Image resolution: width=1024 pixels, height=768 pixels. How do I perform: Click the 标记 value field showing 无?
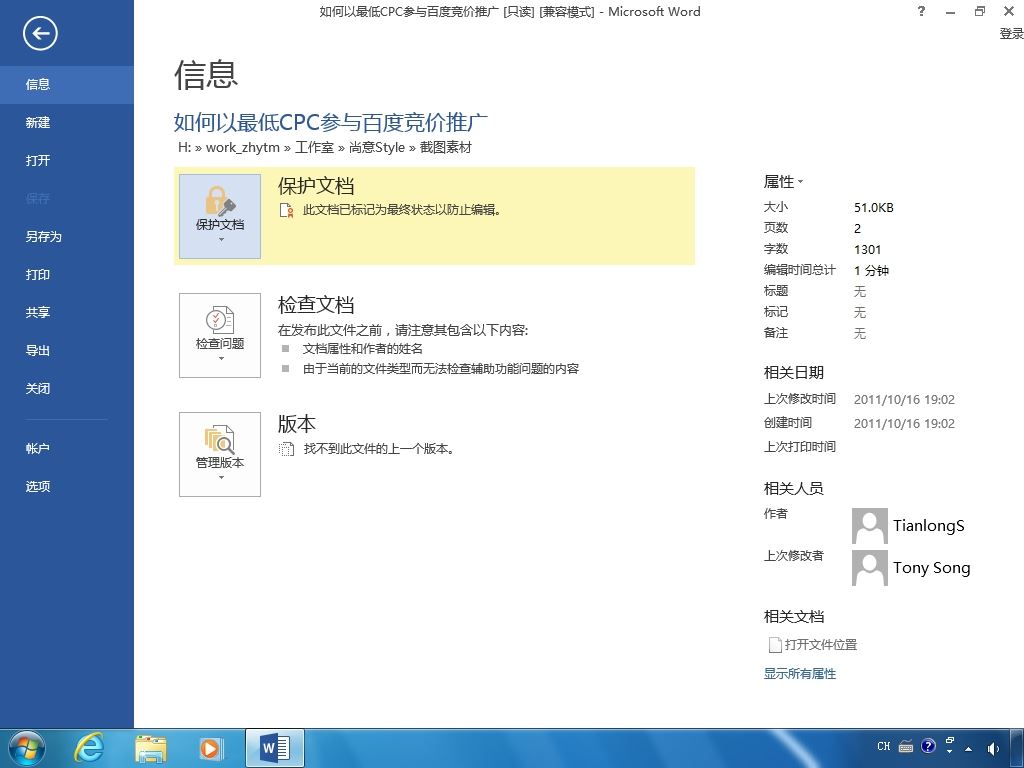click(x=860, y=312)
